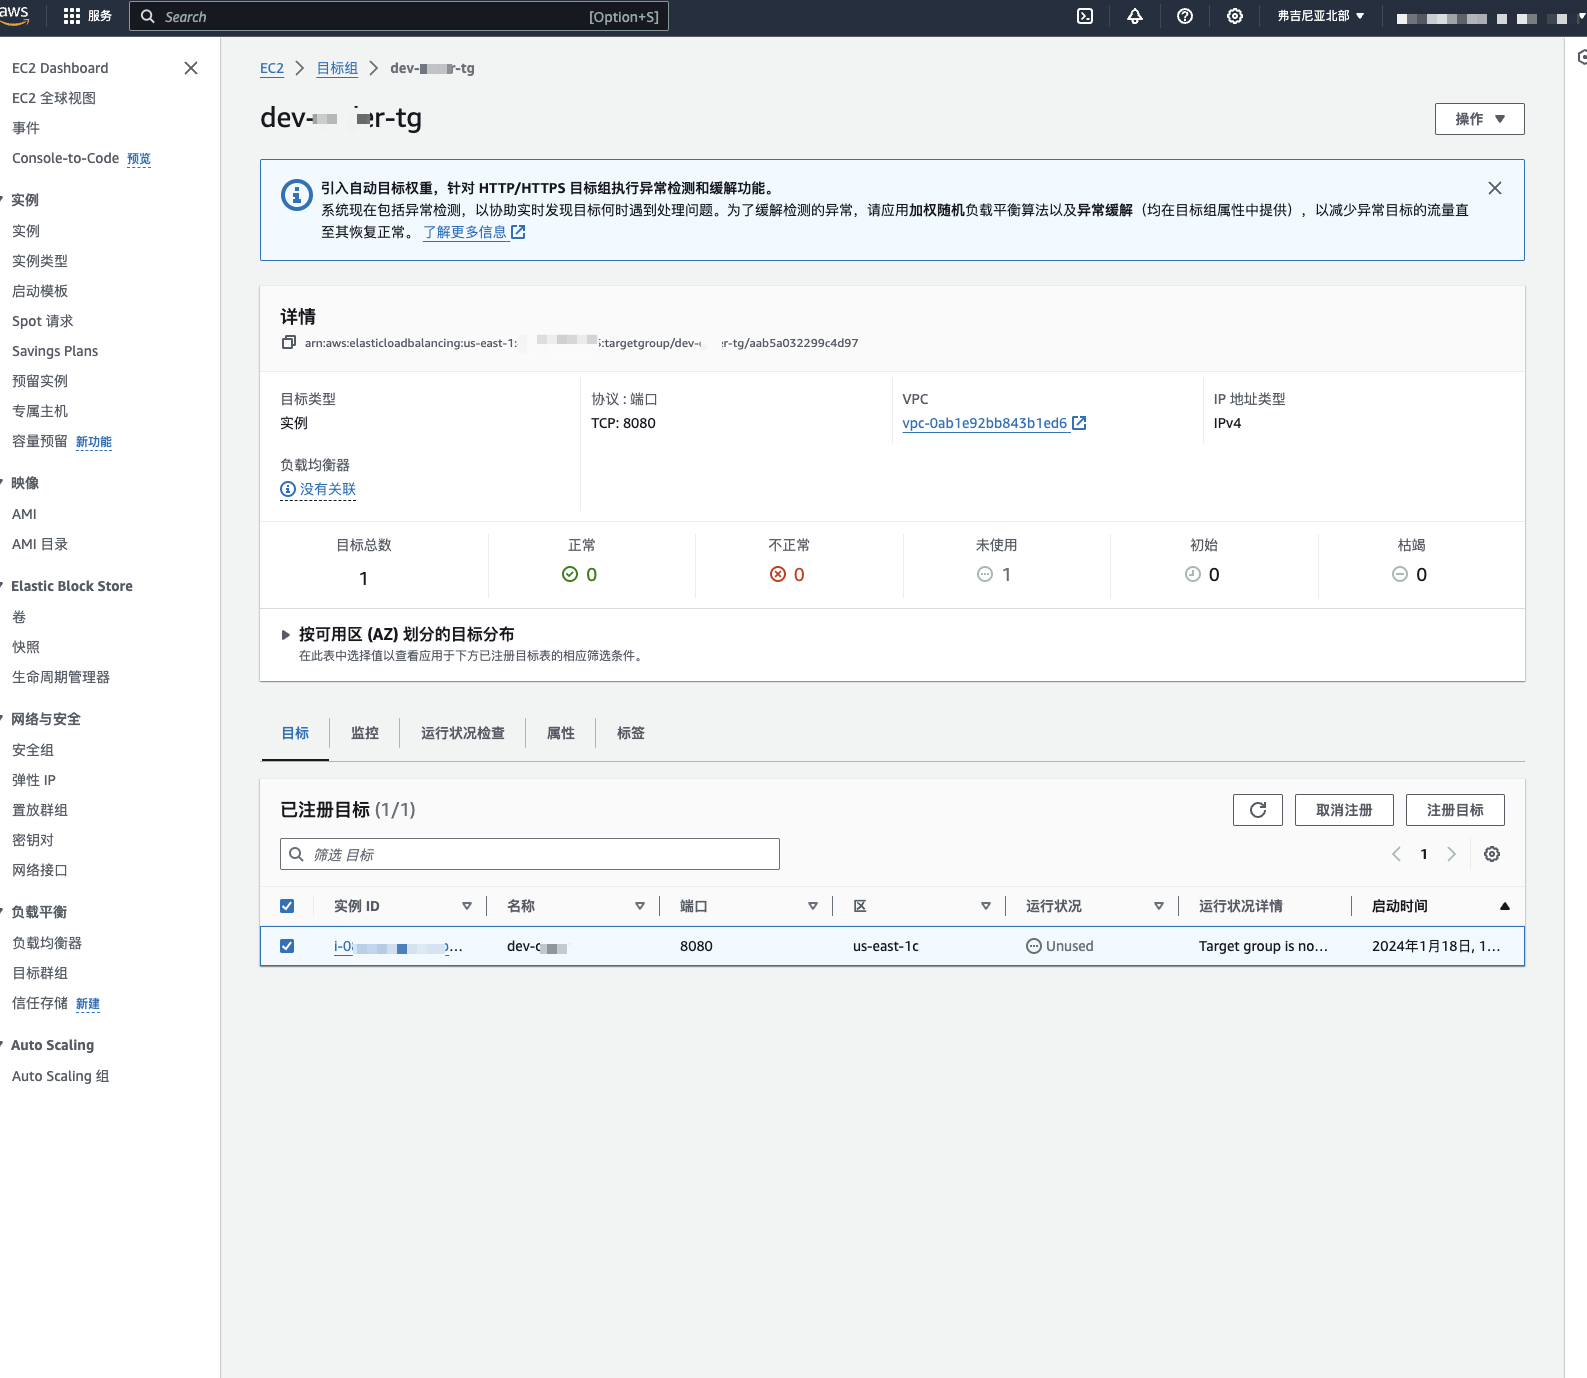Image resolution: width=1587 pixels, height=1378 pixels.
Task: Open EC2 Dashboard in sidebar
Action: (60, 68)
